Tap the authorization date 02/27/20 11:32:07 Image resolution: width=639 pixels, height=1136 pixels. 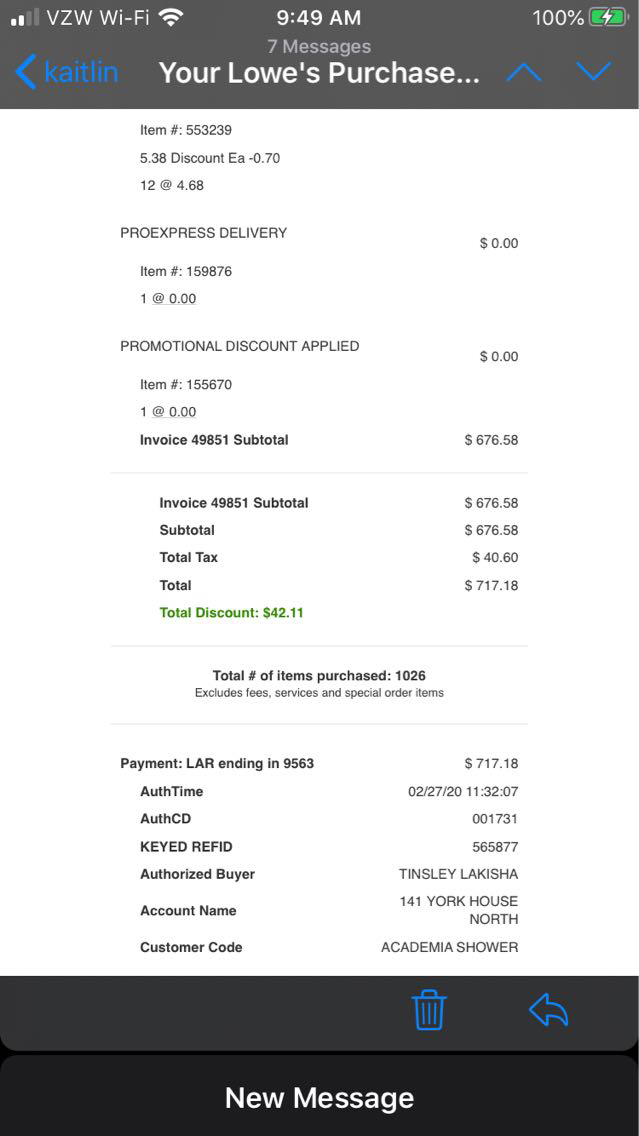[x=463, y=791]
